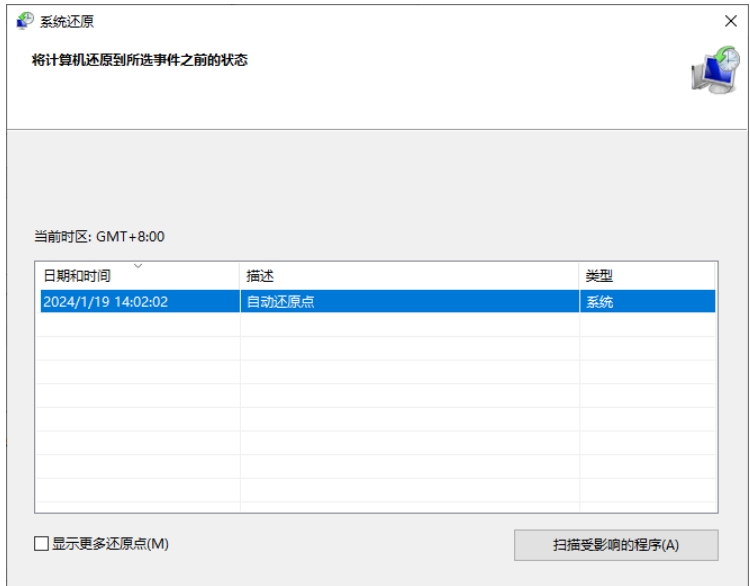Click the heading 将计算机还原到所选事件之前的状态
Image resolution: width=750 pixels, height=586 pixels.
point(140,60)
